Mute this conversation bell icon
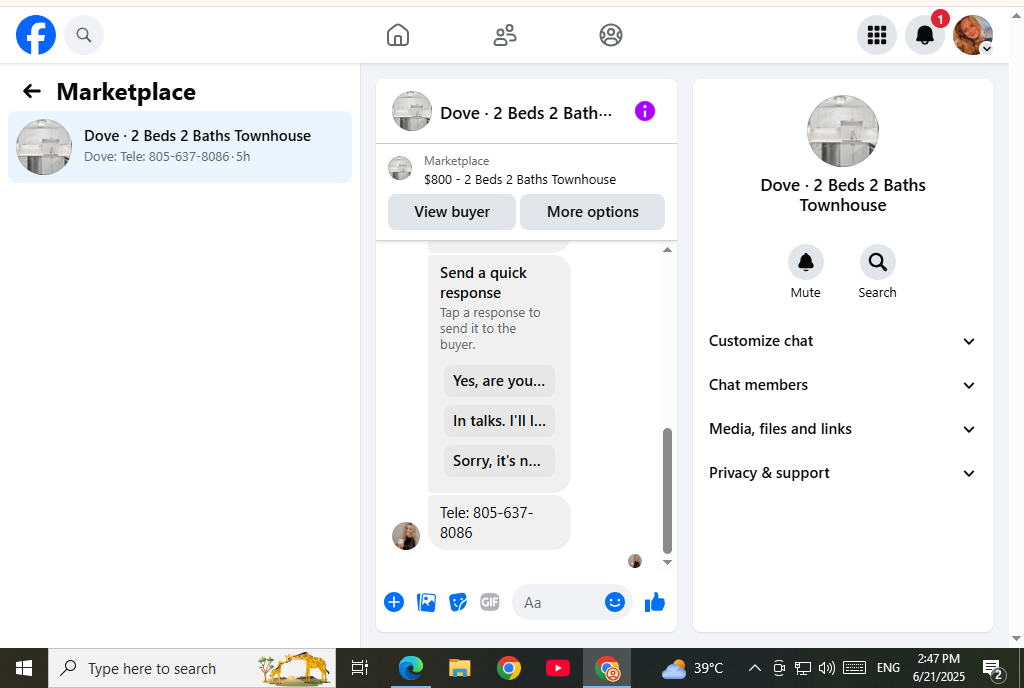Viewport: 1024px width, 688px height. click(805, 262)
